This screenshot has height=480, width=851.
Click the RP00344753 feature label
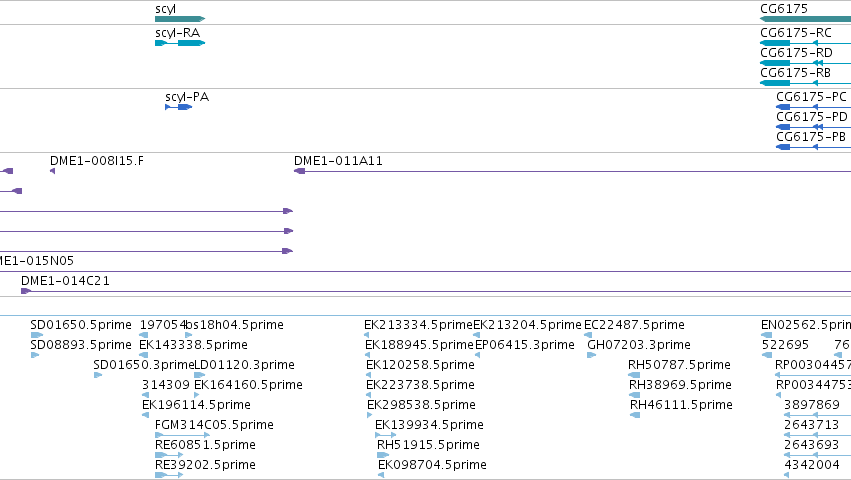(x=813, y=385)
